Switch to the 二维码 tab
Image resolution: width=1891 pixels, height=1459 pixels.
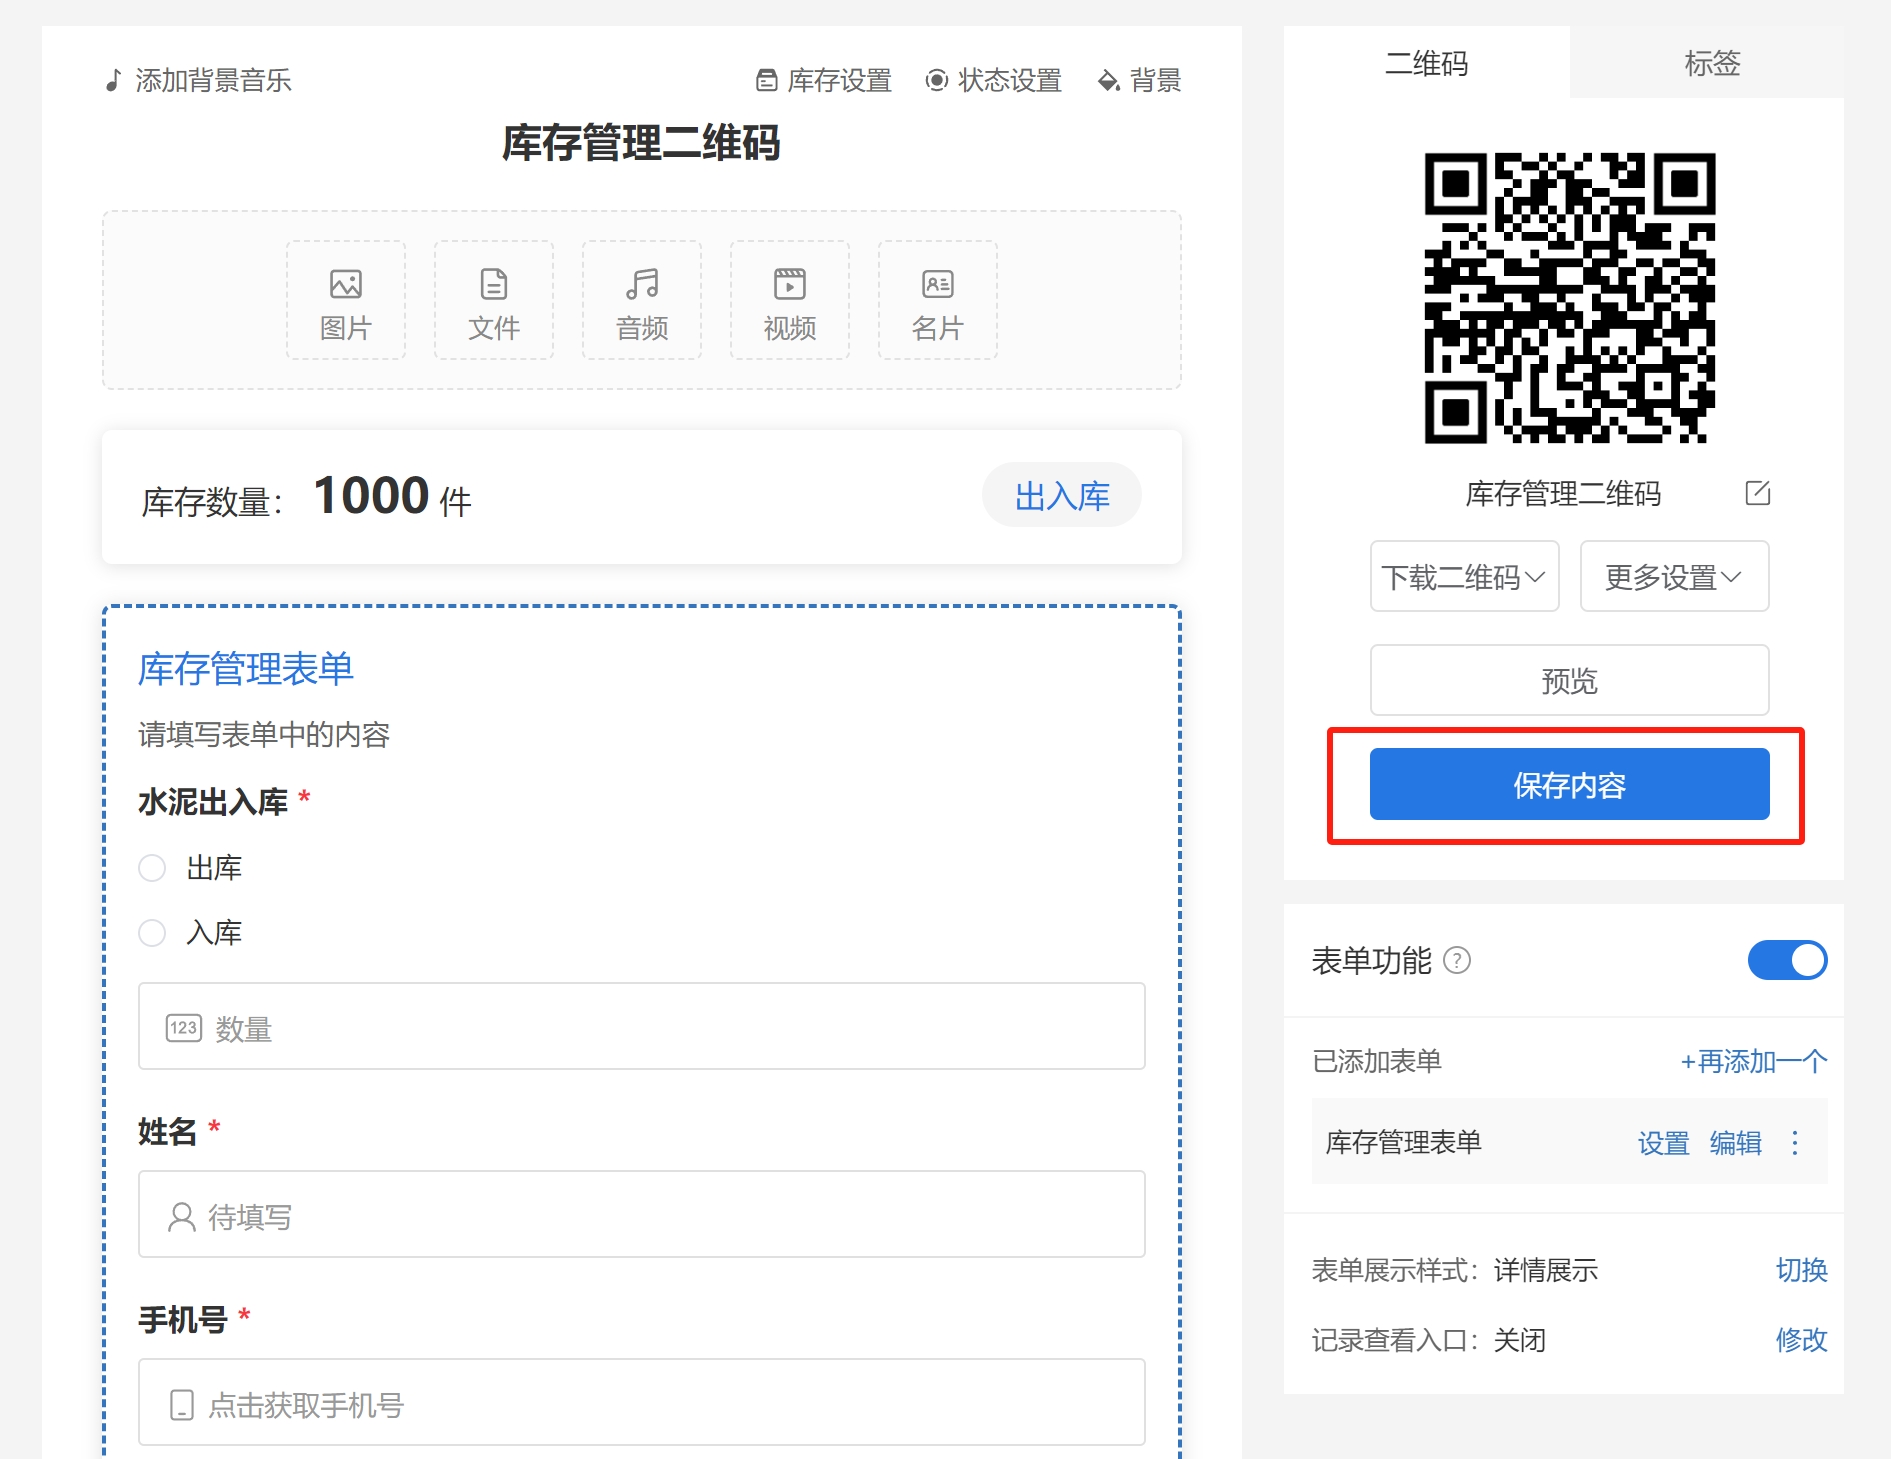coord(1426,63)
